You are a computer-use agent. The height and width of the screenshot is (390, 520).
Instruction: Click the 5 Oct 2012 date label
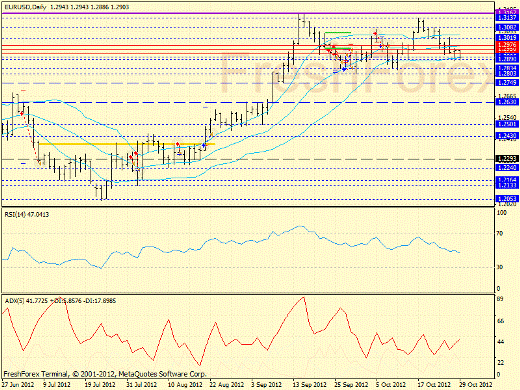[x=391, y=385]
